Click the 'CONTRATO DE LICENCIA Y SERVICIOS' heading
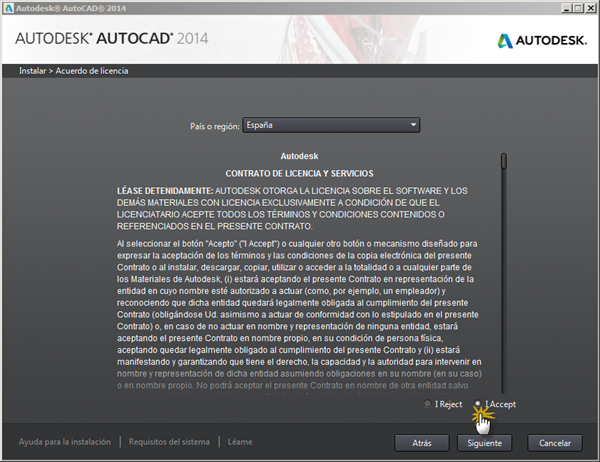The image size is (600, 462). click(x=299, y=174)
